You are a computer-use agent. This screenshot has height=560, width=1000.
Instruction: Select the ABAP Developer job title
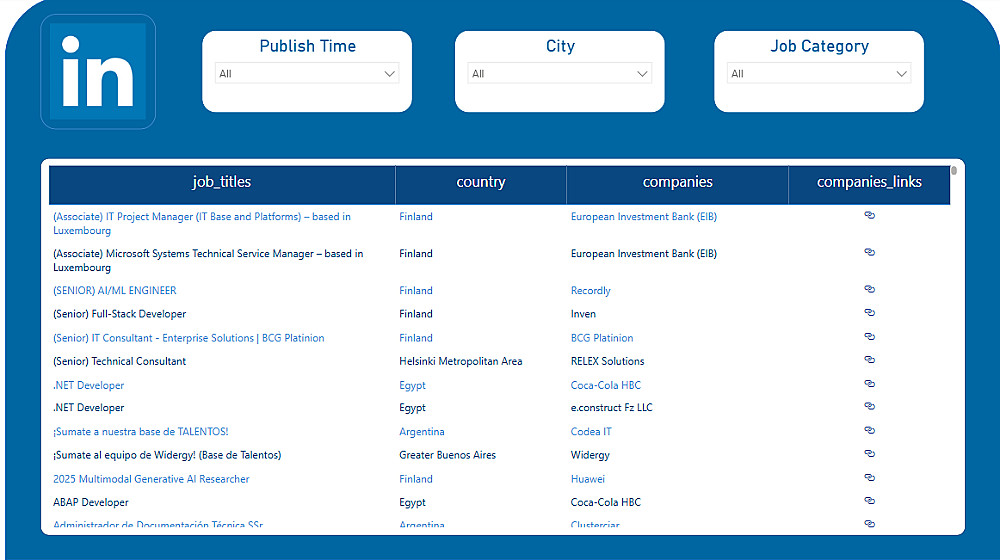click(91, 503)
